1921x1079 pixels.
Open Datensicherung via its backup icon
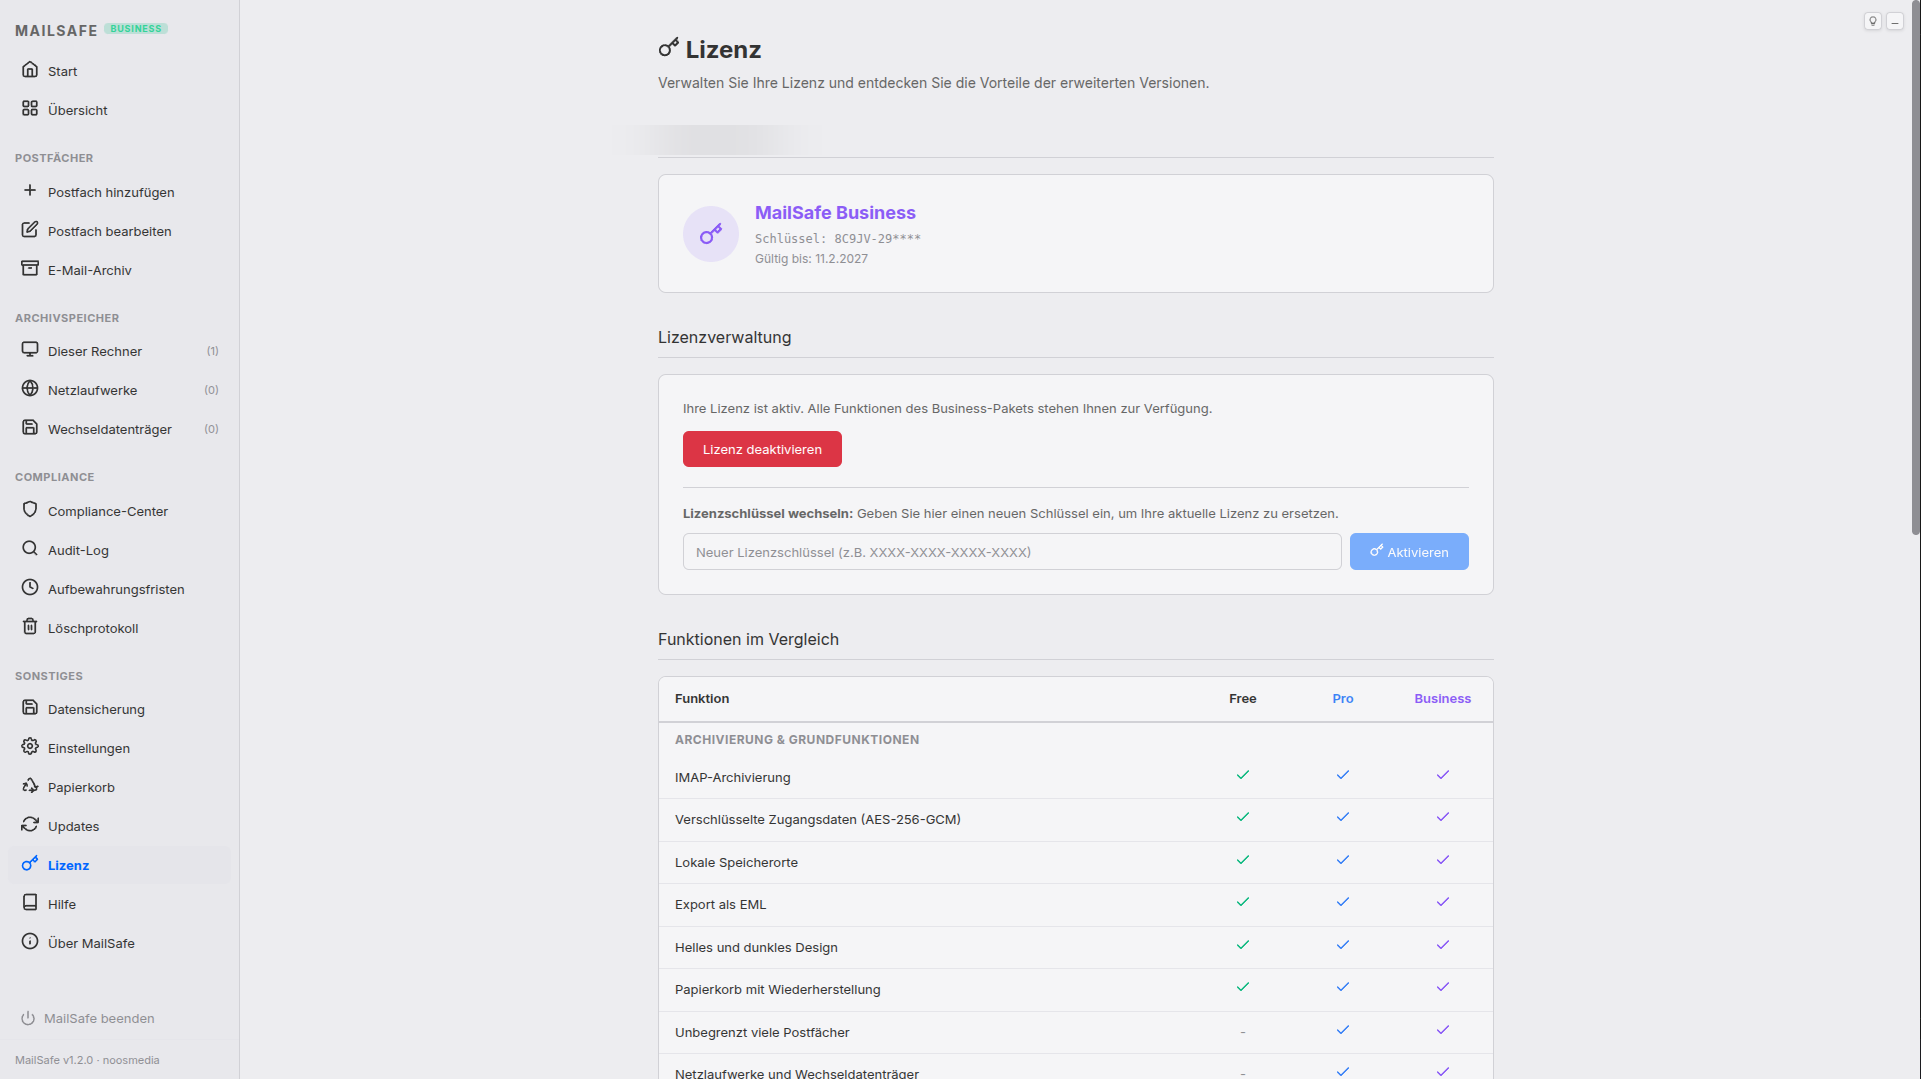[x=31, y=708]
